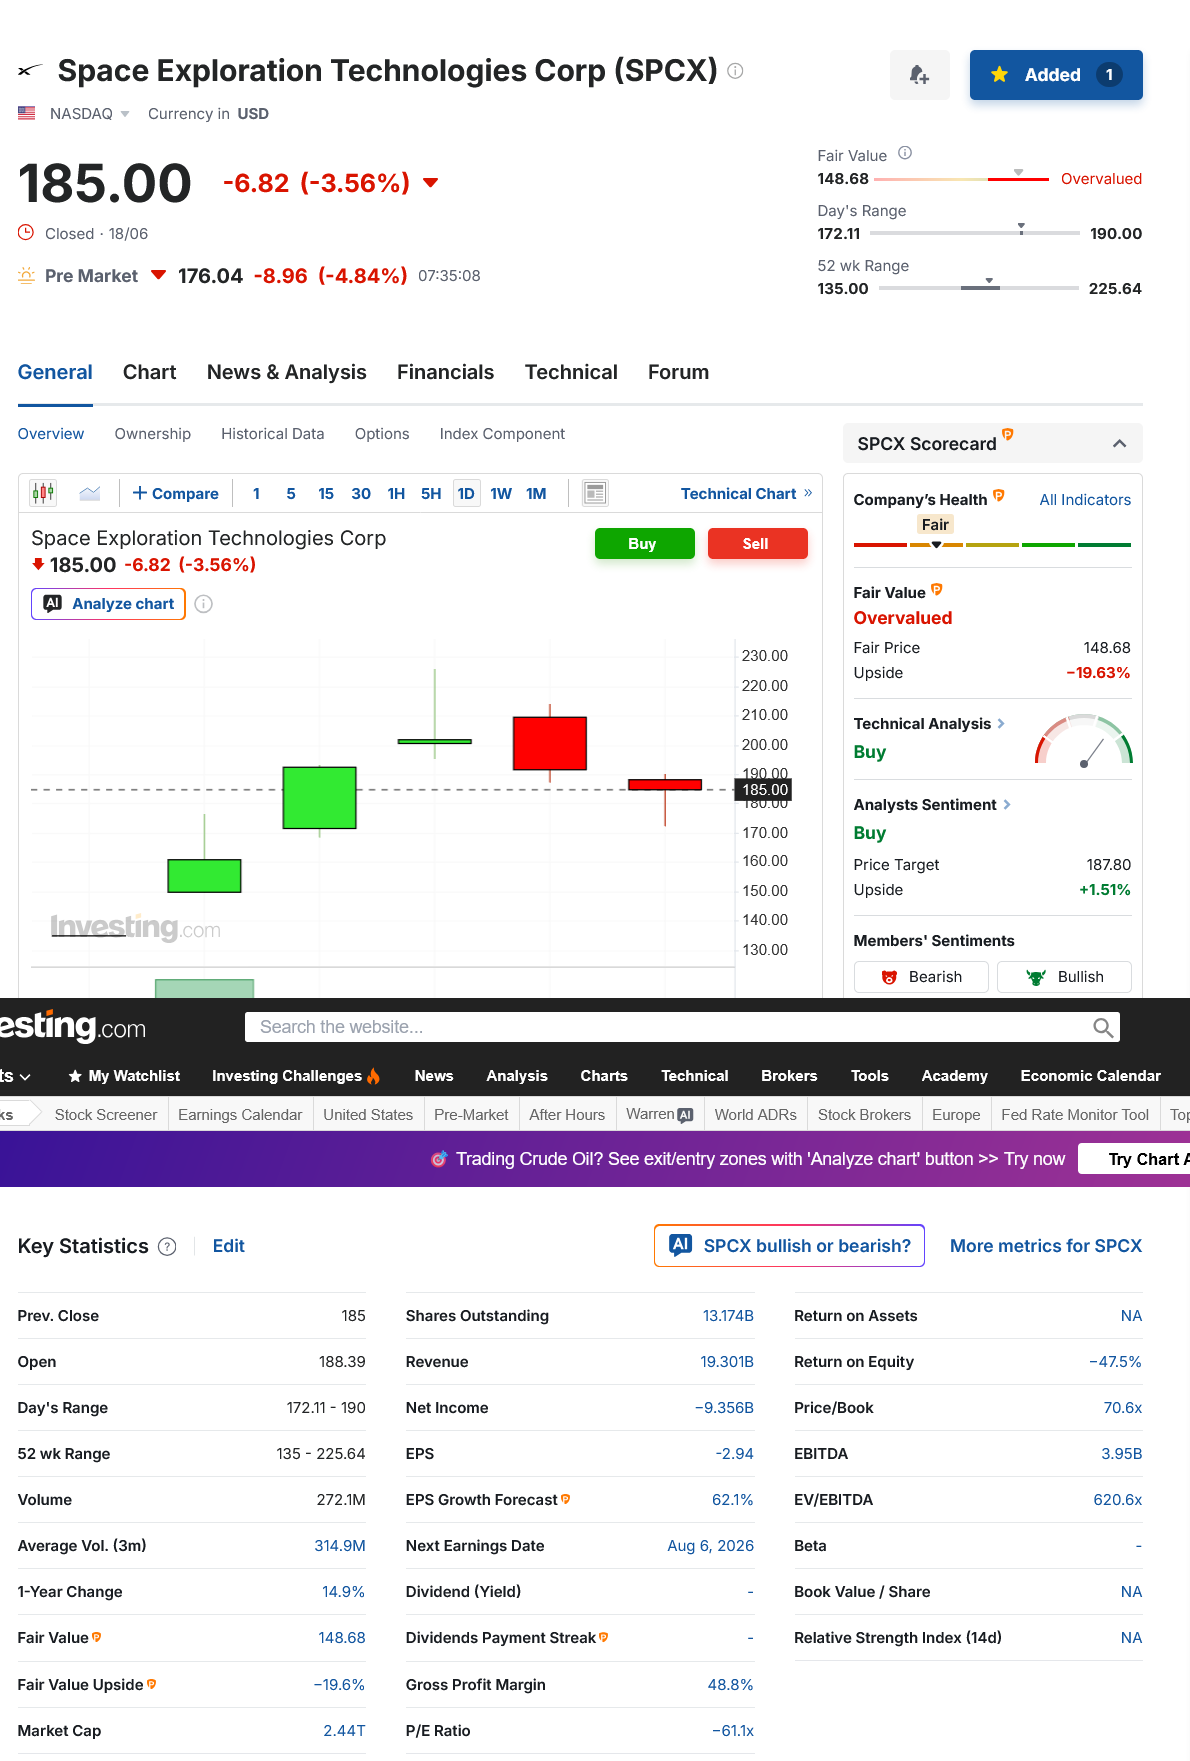Collapse the SPCX Scorecard panel
Viewport: 1190px width, 1761px height.
[1120, 443]
